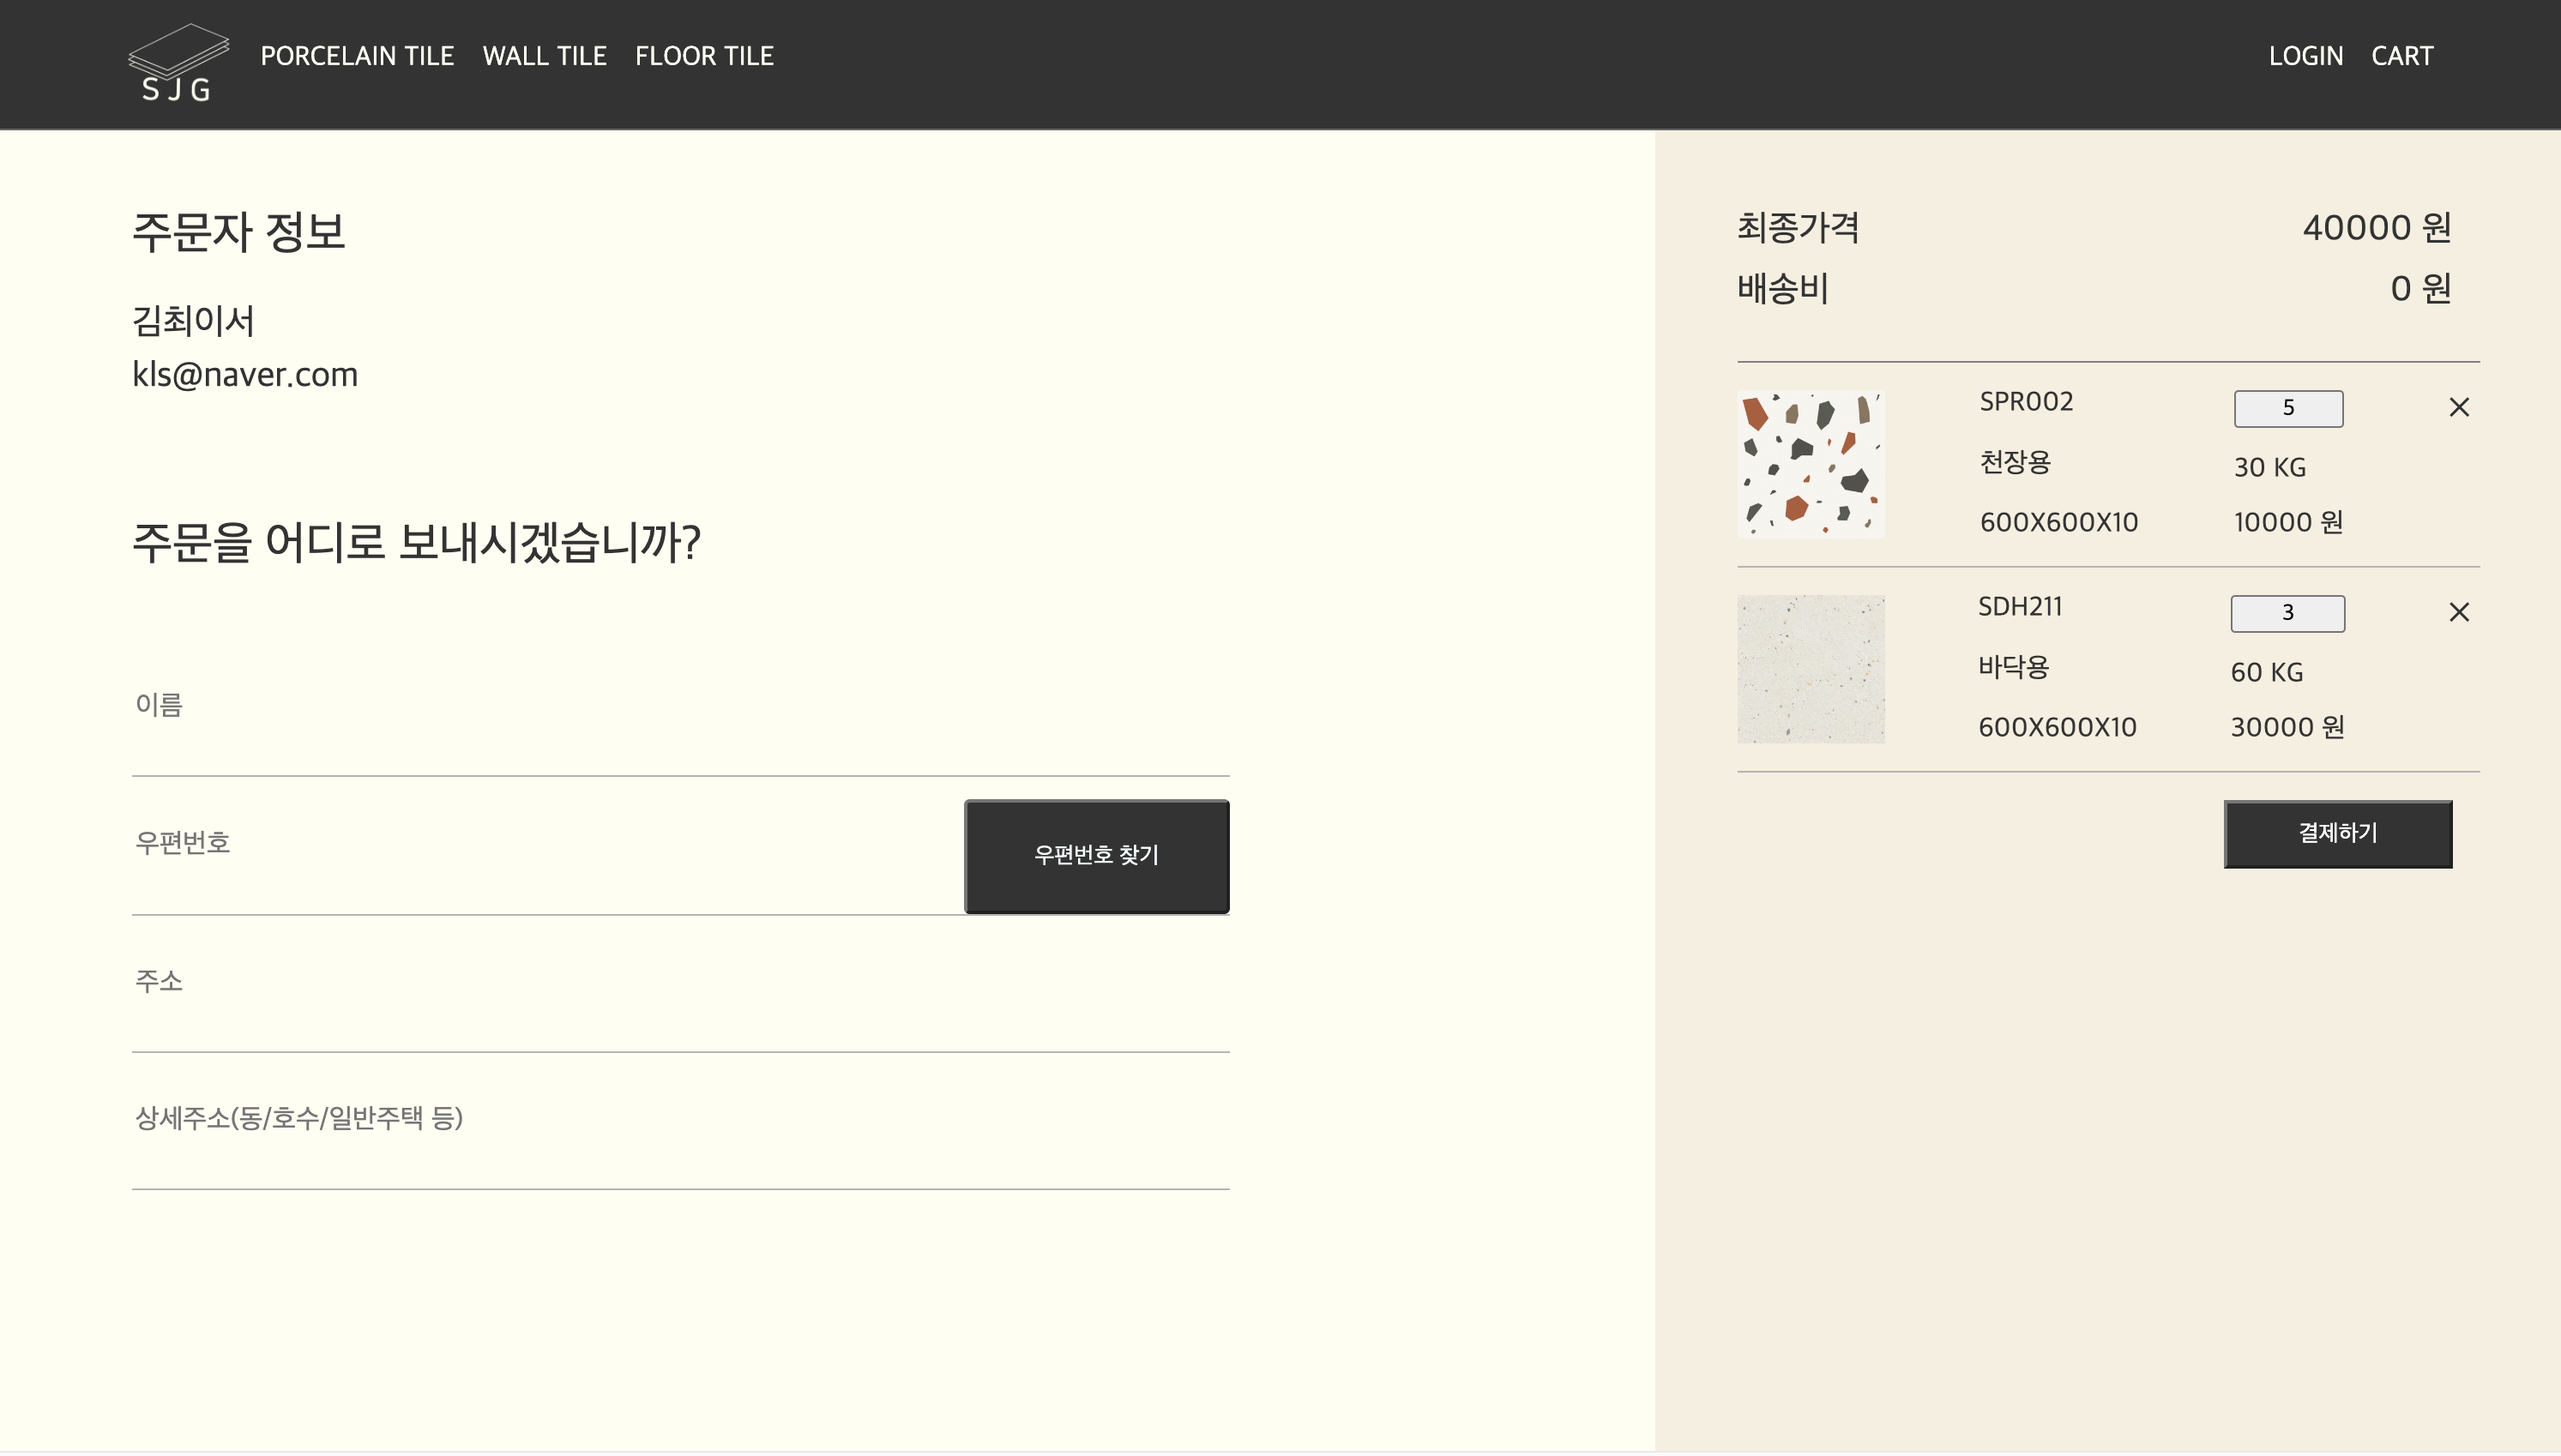The width and height of the screenshot is (2561, 1456).
Task: Open SPR002 terrazzo tile thumbnail
Action: click(1810, 464)
